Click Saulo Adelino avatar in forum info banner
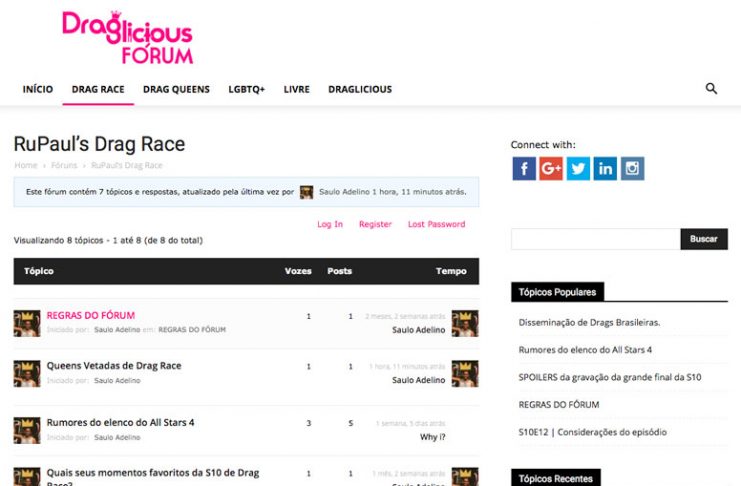 [307, 192]
